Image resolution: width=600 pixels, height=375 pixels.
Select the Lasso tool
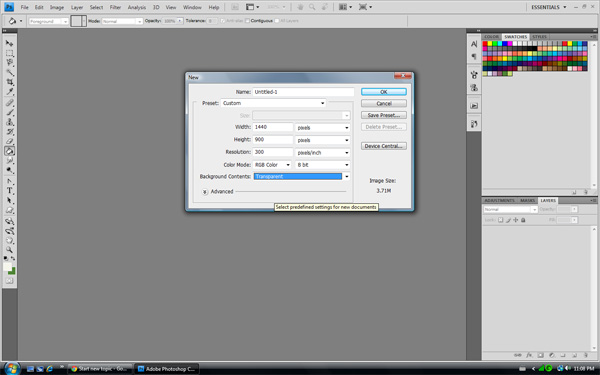pyautogui.click(x=9, y=63)
